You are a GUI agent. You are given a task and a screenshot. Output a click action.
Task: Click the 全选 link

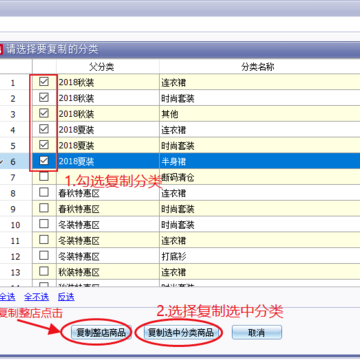[7, 297]
